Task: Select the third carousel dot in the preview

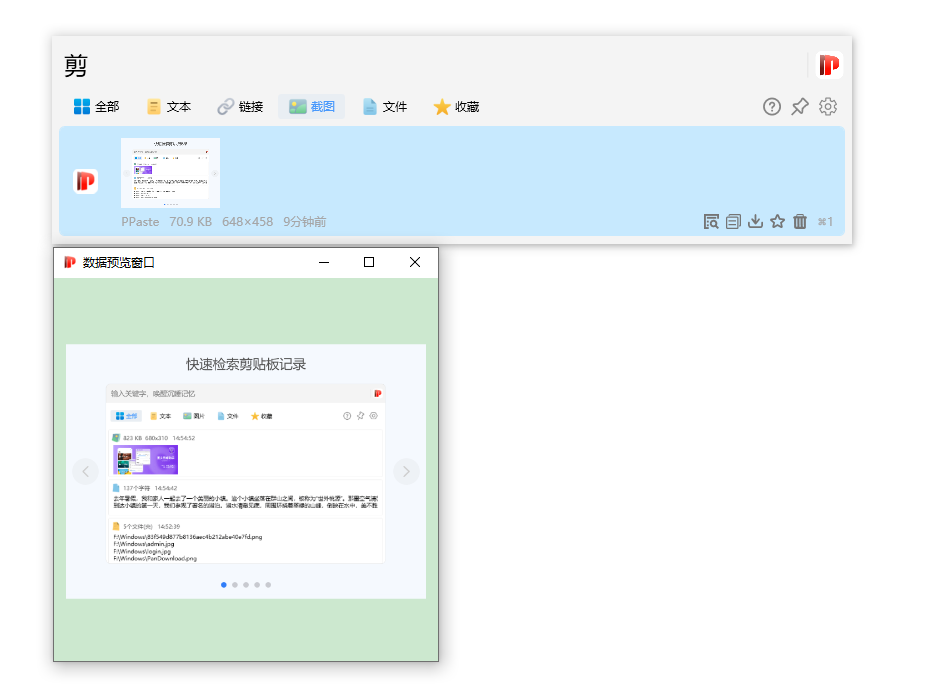Action: point(246,585)
